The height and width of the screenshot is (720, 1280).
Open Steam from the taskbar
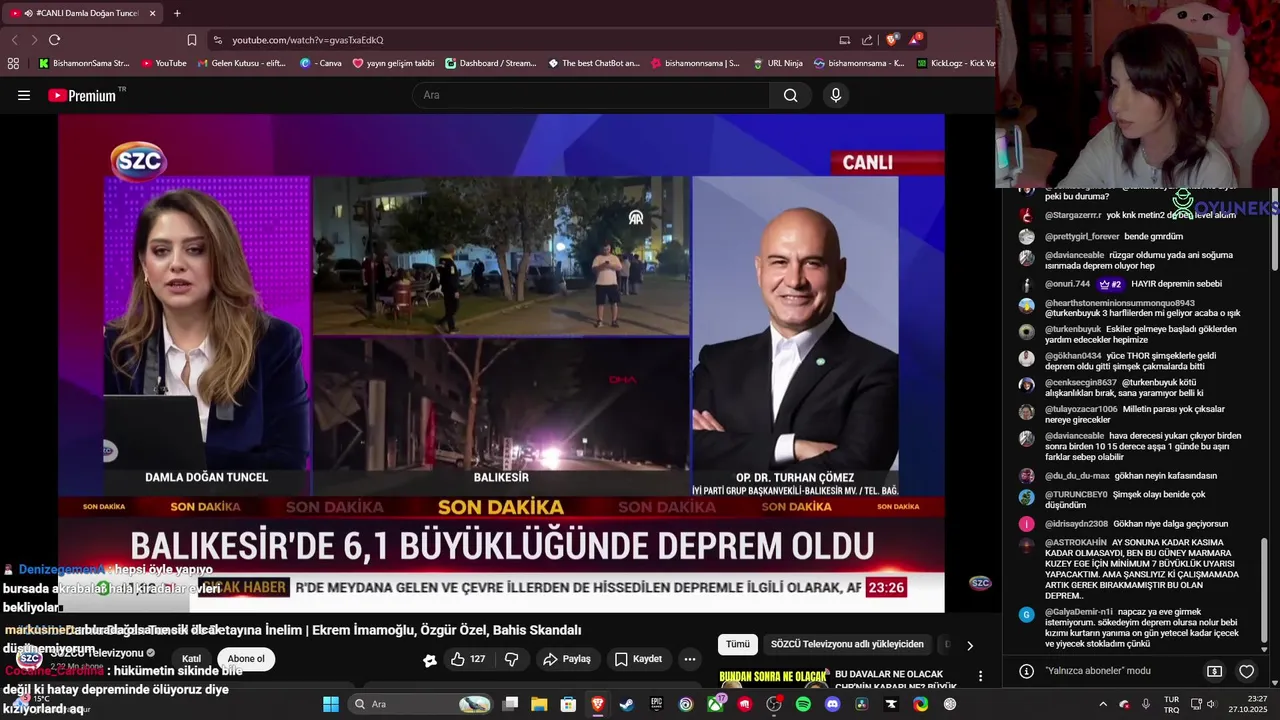pyautogui.click(x=627, y=704)
